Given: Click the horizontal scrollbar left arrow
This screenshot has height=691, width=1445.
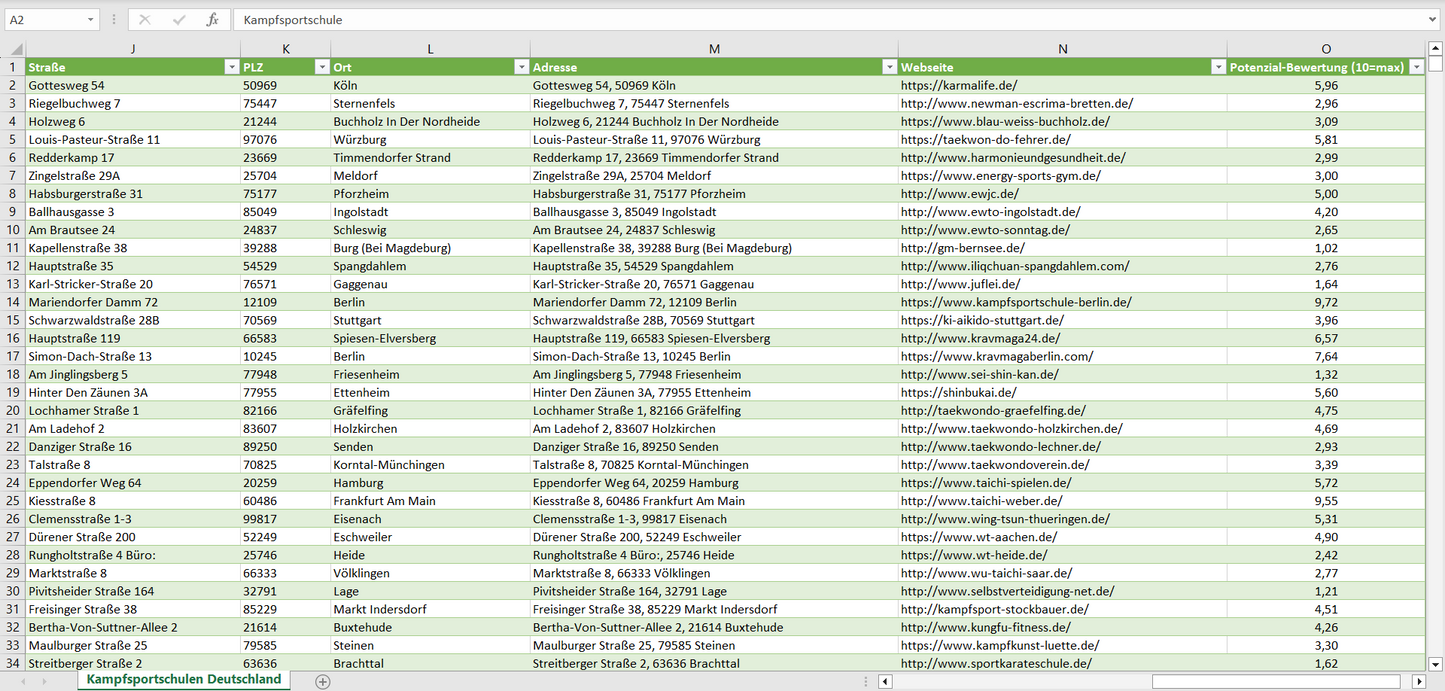Looking at the screenshot, I should click(885, 681).
